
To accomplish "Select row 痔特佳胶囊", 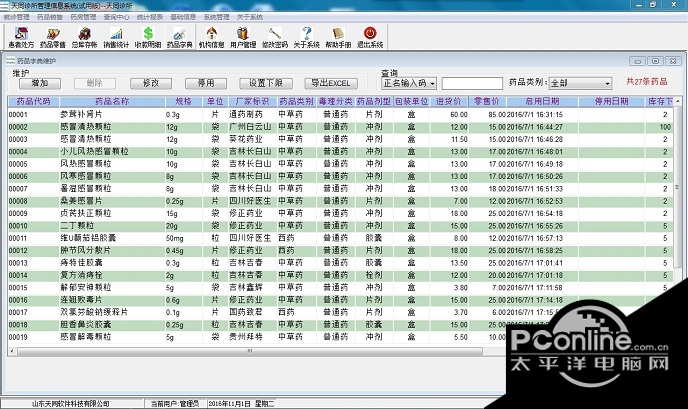I will (340, 263).
